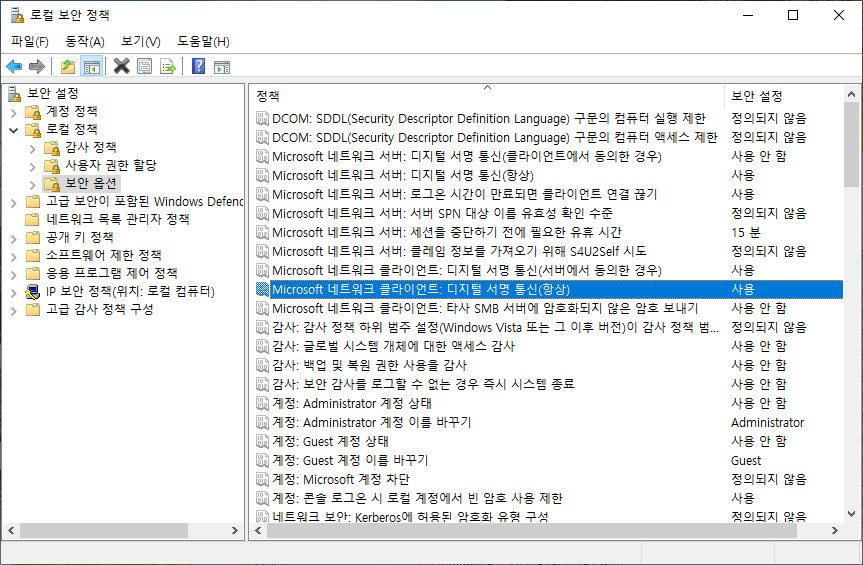
Task: Select 고급 보안이 포함된 Windows Defender tree item
Action: coord(144,201)
